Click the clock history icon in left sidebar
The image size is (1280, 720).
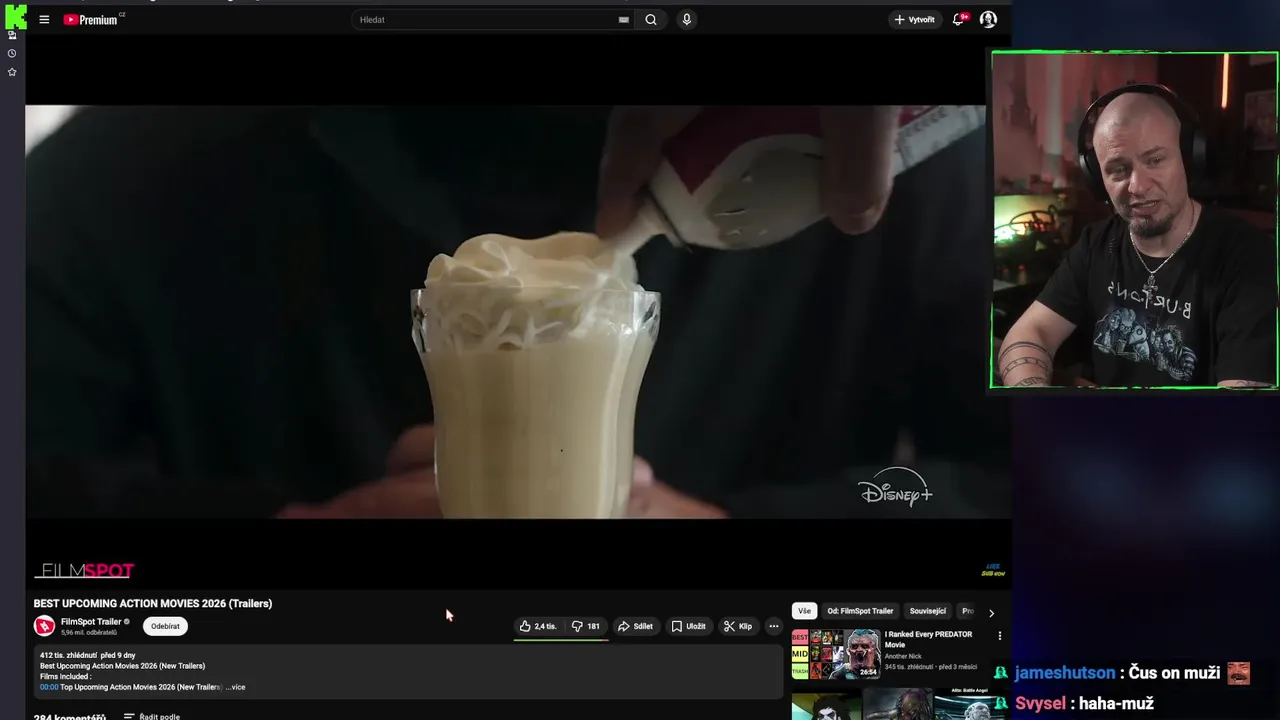12,53
